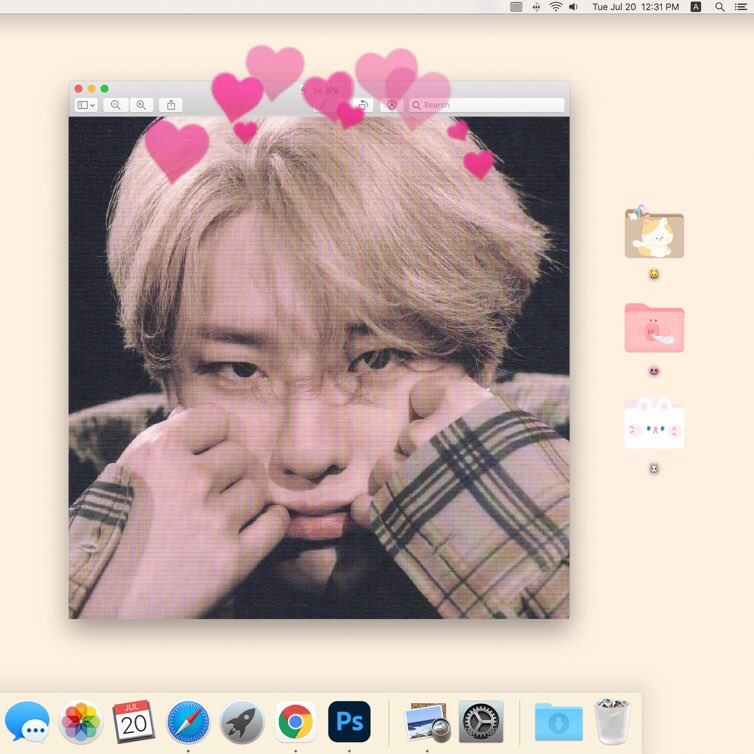Launch Safari from the Dock

coord(188,722)
